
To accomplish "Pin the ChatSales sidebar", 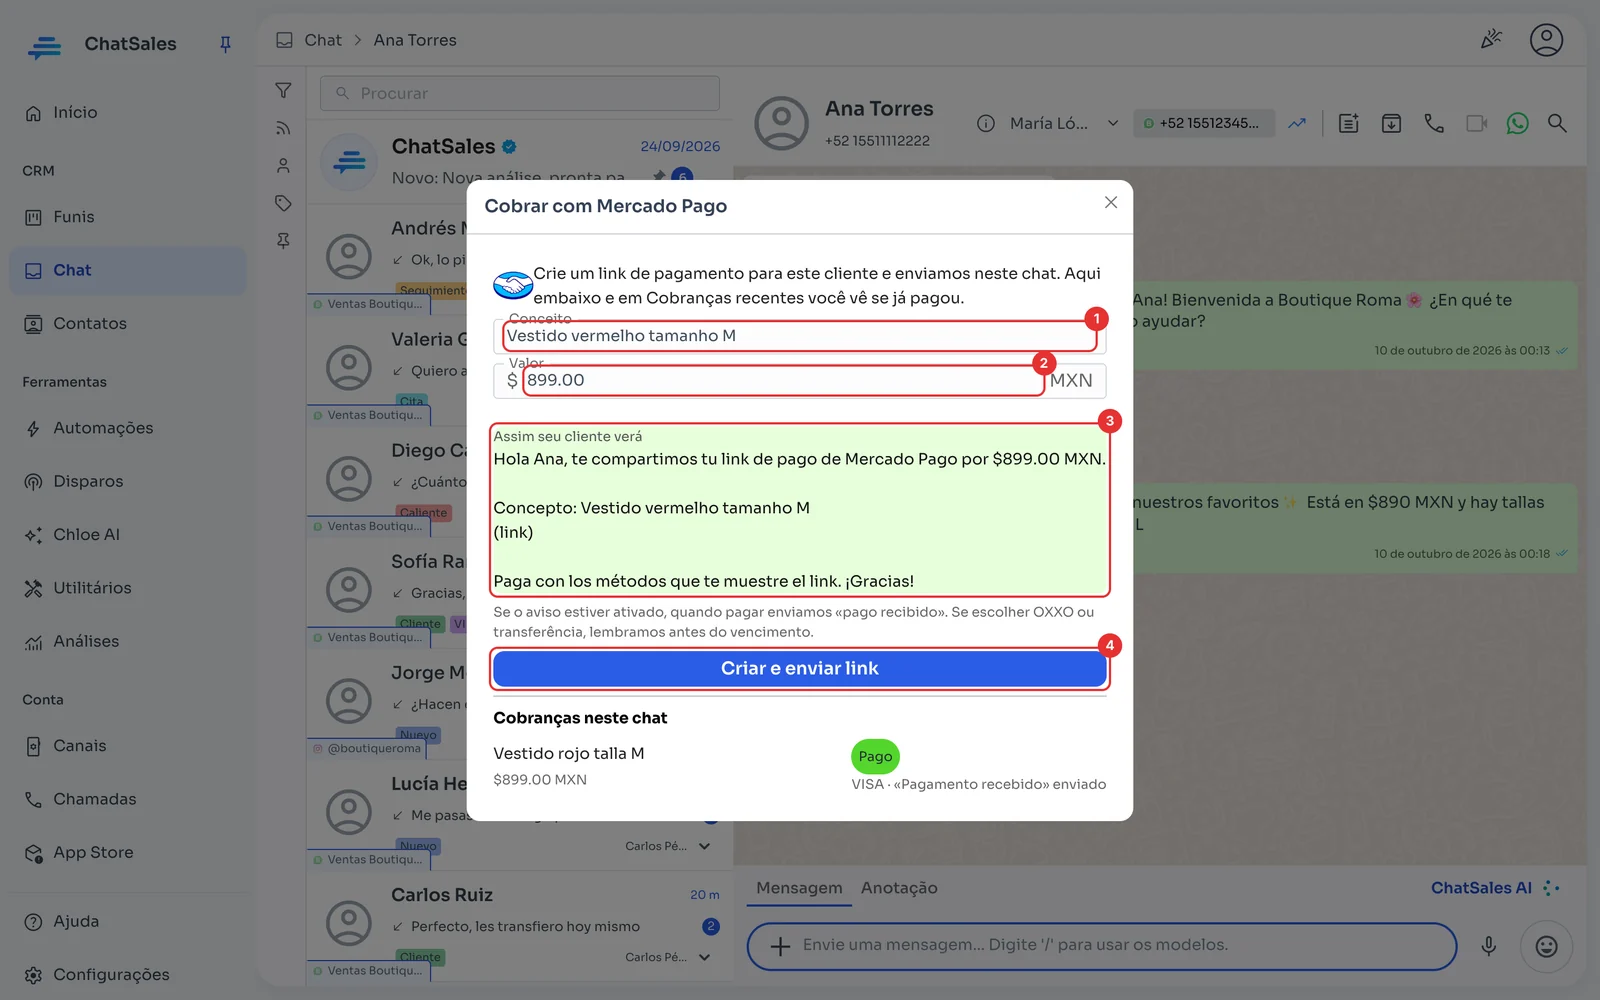I will tap(225, 44).
